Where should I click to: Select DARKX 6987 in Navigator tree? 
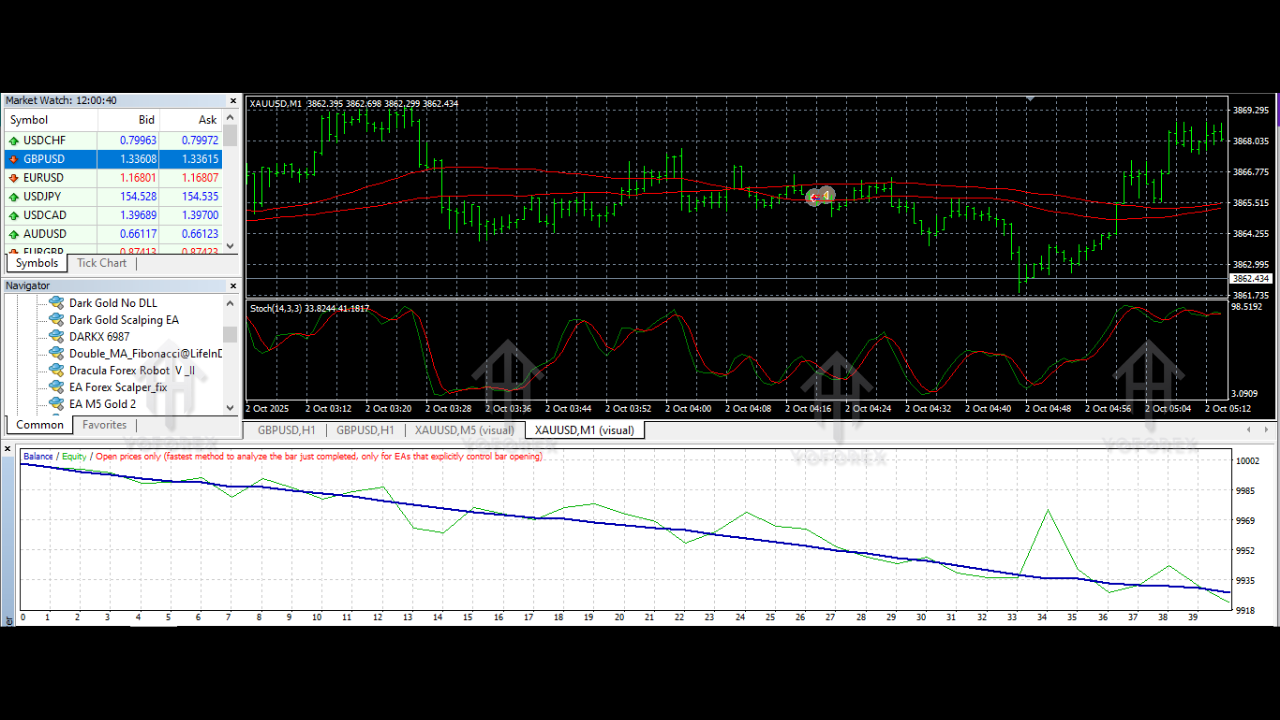(99, 337)
